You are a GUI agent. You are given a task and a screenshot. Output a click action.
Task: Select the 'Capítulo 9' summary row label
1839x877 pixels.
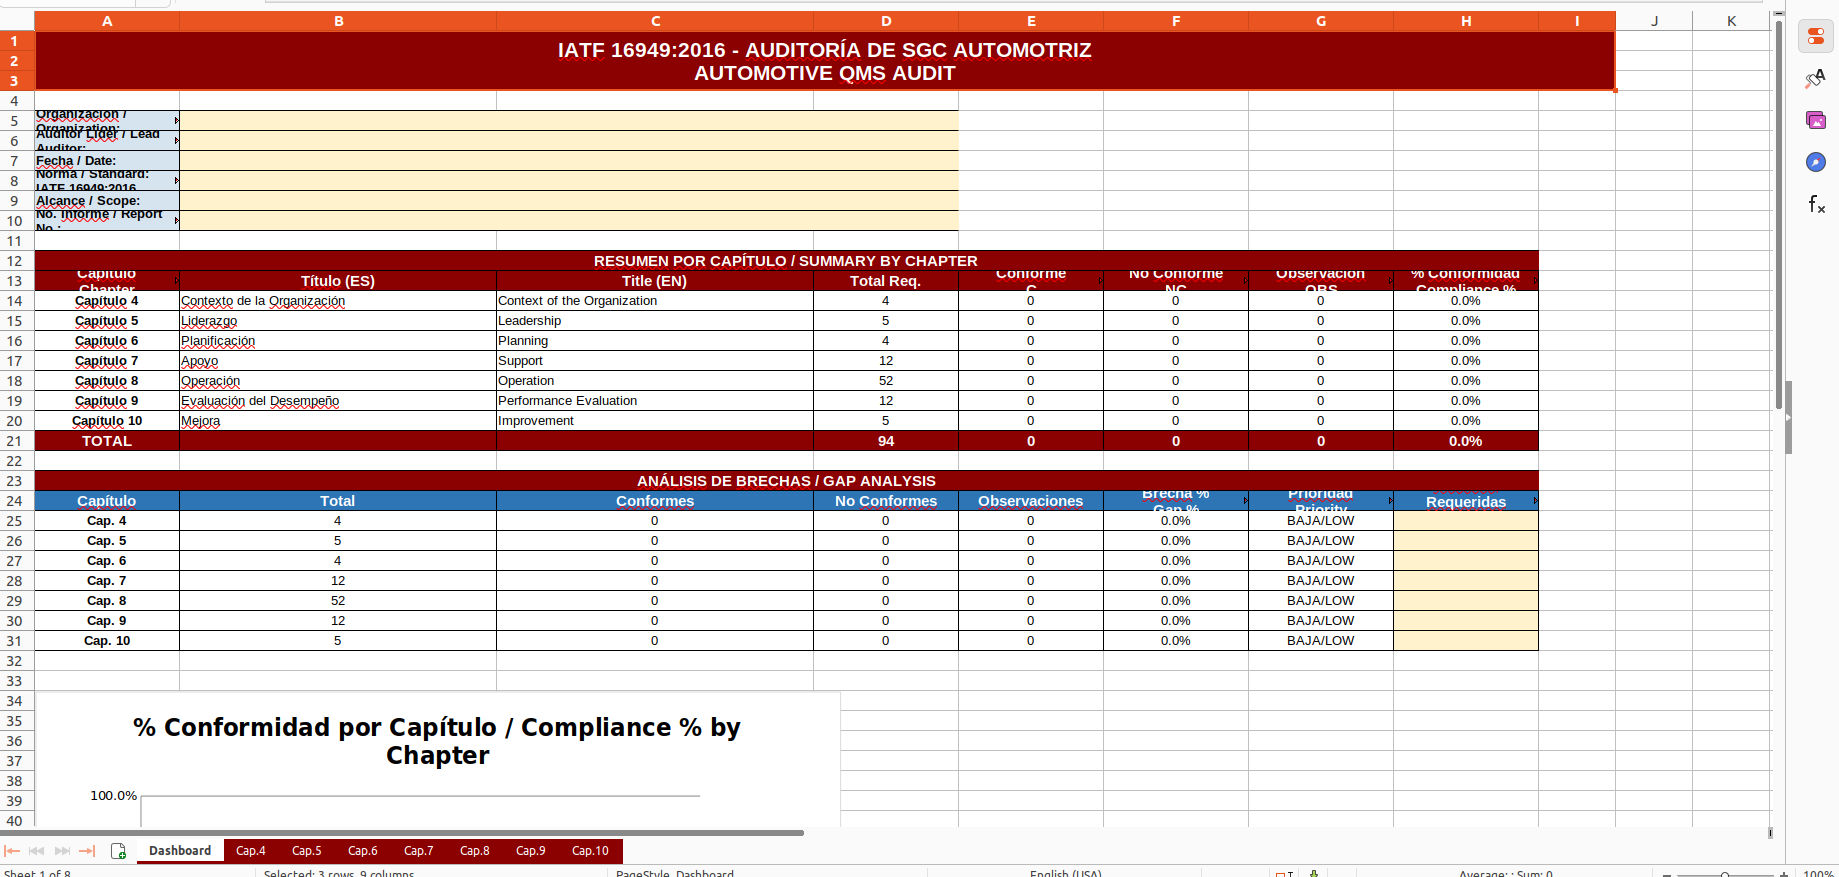click(x=107, y=401)
